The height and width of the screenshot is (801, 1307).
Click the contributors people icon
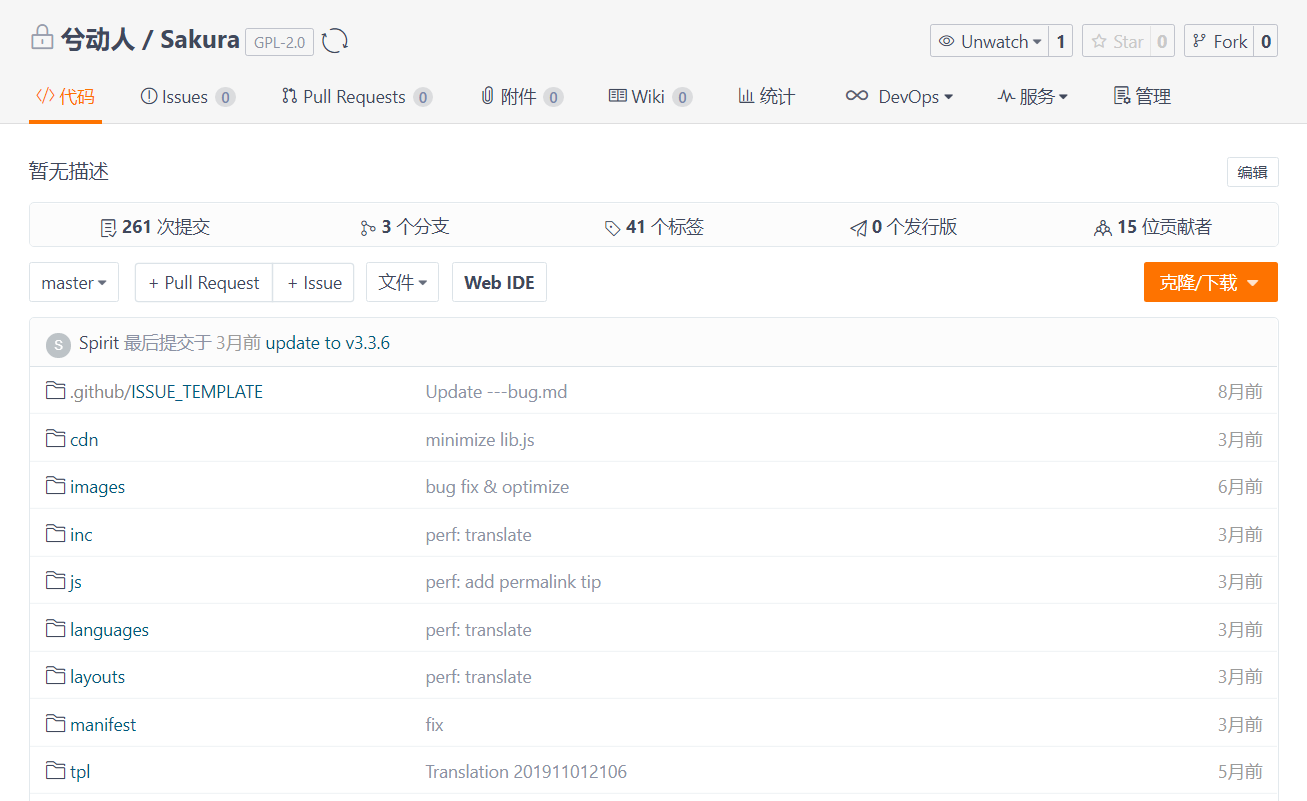1103,228
